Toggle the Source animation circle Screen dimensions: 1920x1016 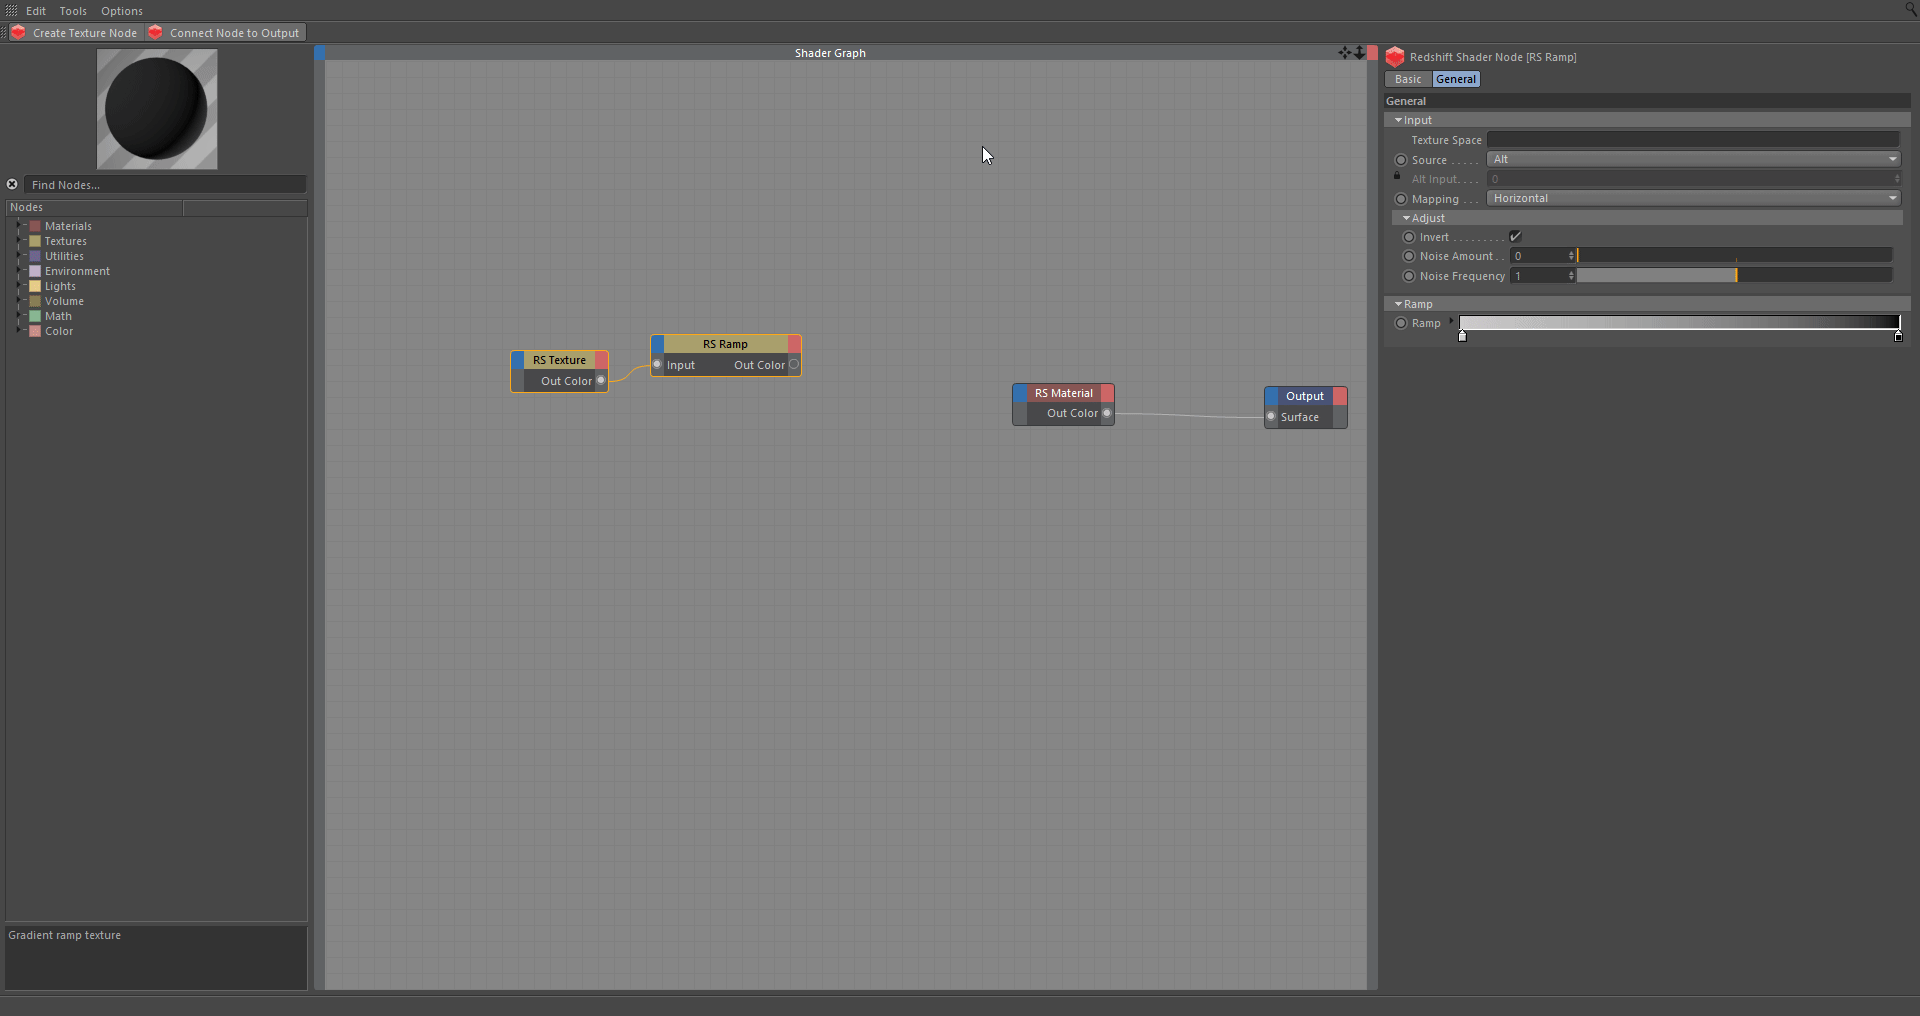coord(1401,160)
